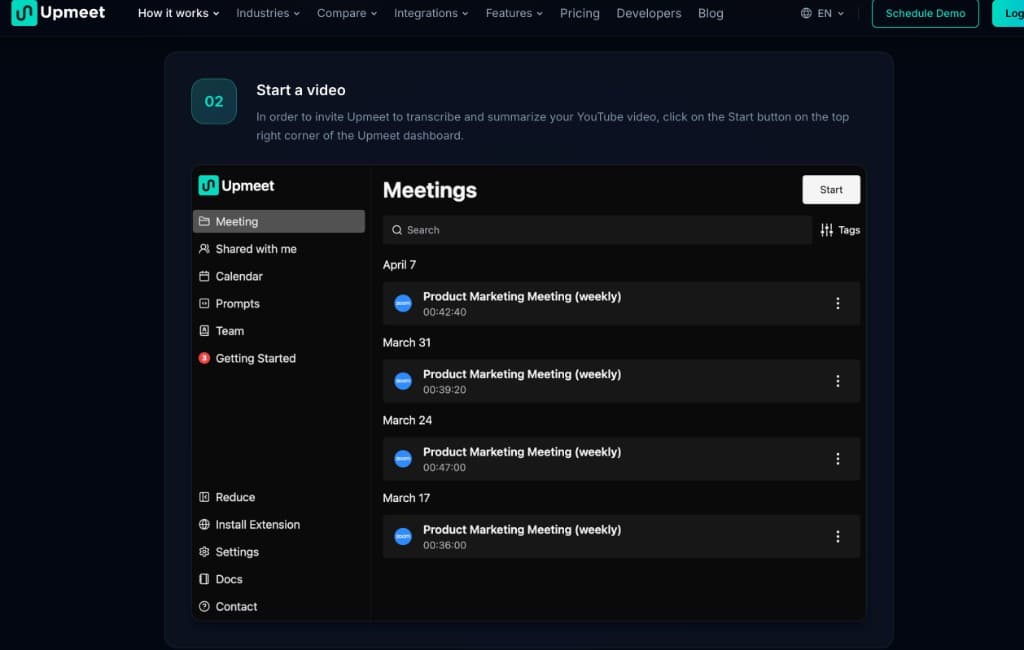1024x650 pixels.
Task: Open the three-dot menu for the April 7 meeting
Action: 838,303
